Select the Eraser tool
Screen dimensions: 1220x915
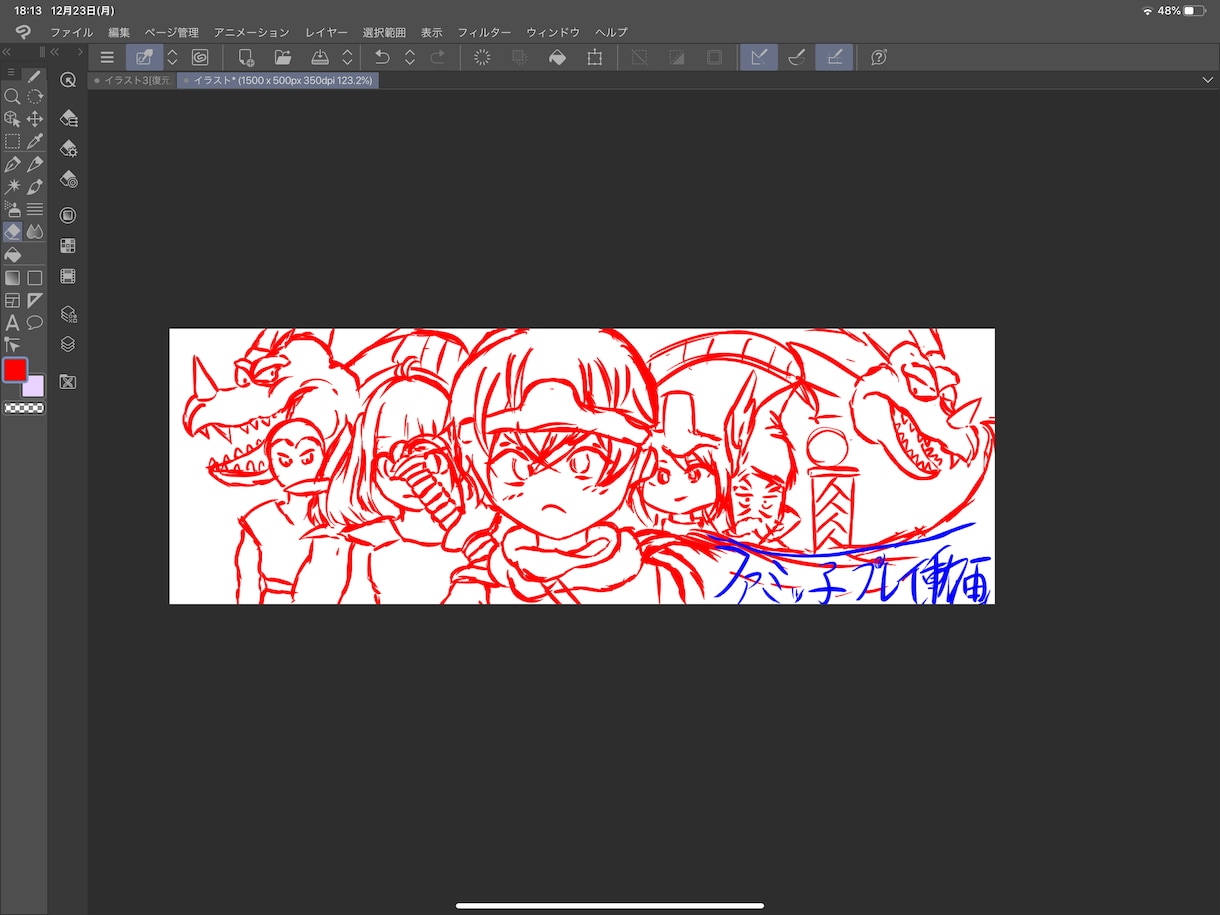tap(12, 231)
